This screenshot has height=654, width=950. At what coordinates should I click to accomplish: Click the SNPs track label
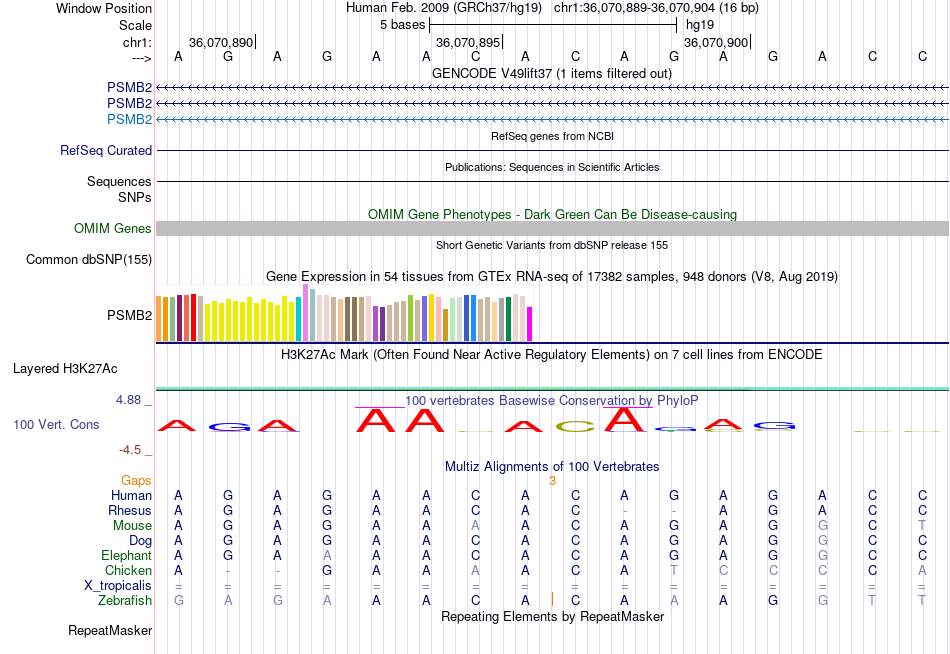pyautogui.click(x=135, y=198)
